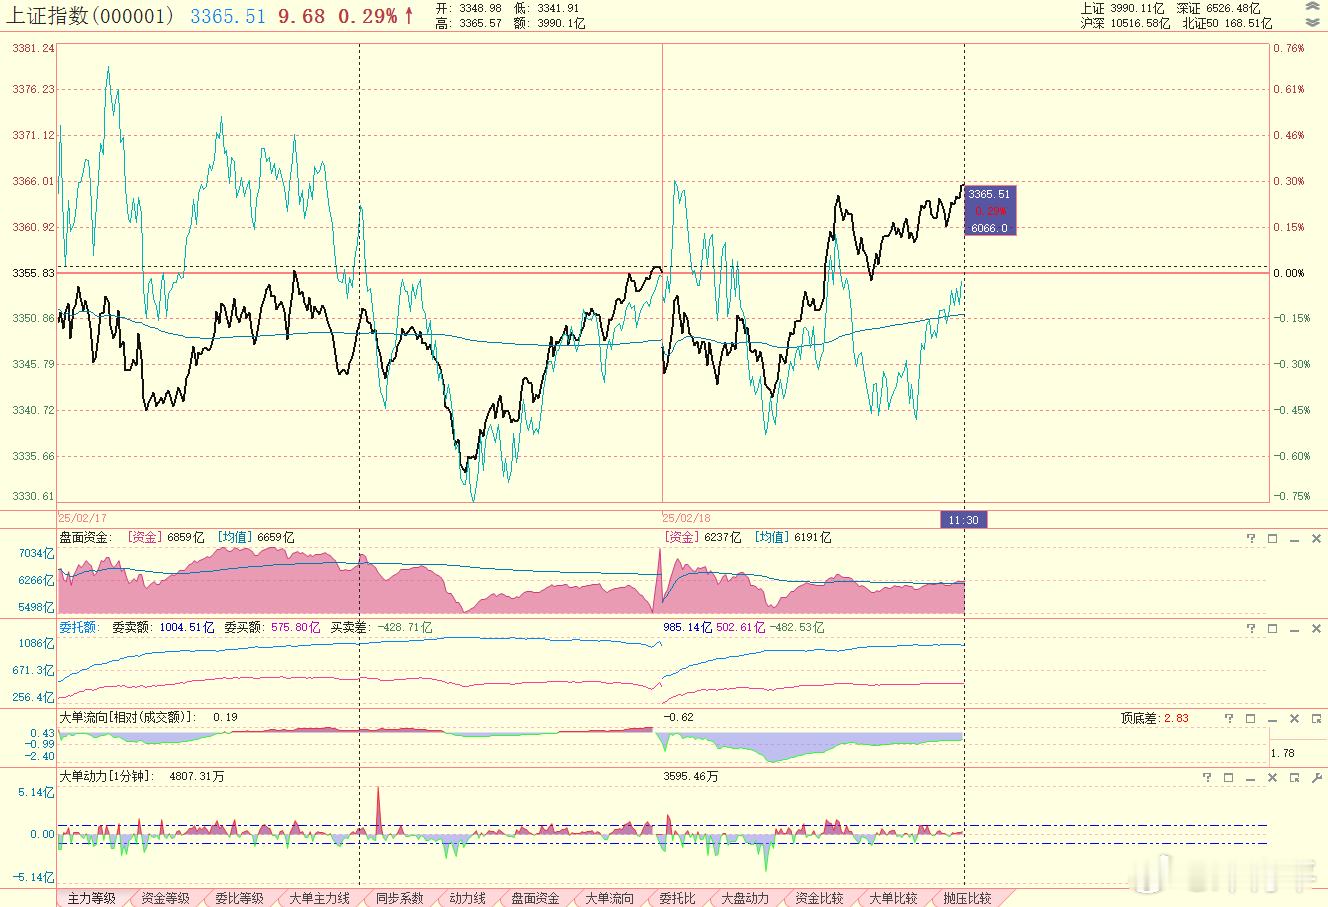Click the double up chevron at top right
The height and width of the screenshot is (907, 1328).
point(1312,7)
